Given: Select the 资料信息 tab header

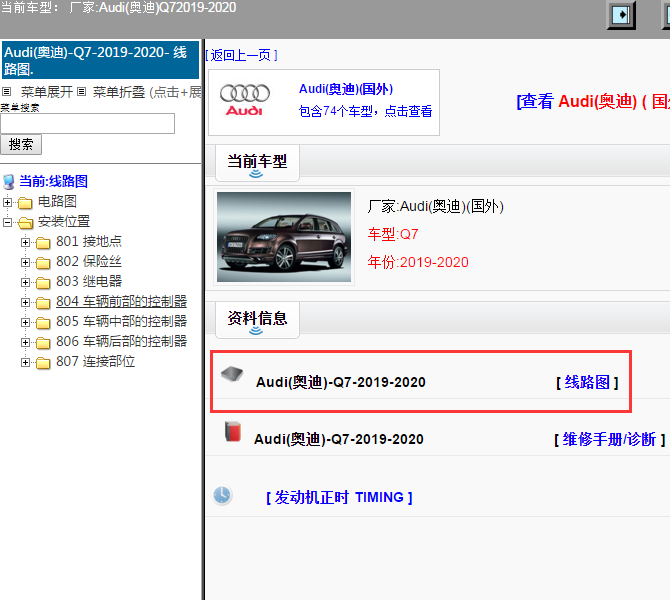Looking at the screenshot, I should pyautogui.click(x=257, y=320).
